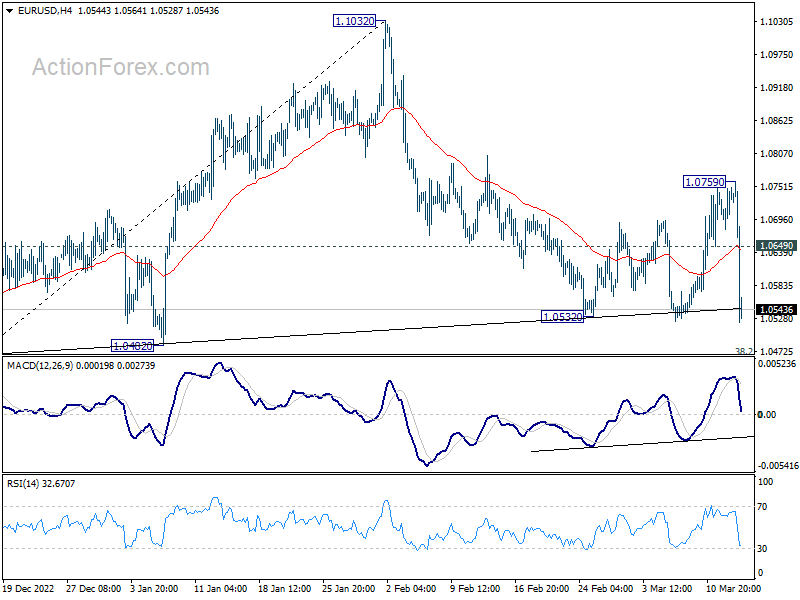Open the chart menu triangle beside EURUSD,H4
The height and width of the screenshot is (600, 800).
point(10,11)
